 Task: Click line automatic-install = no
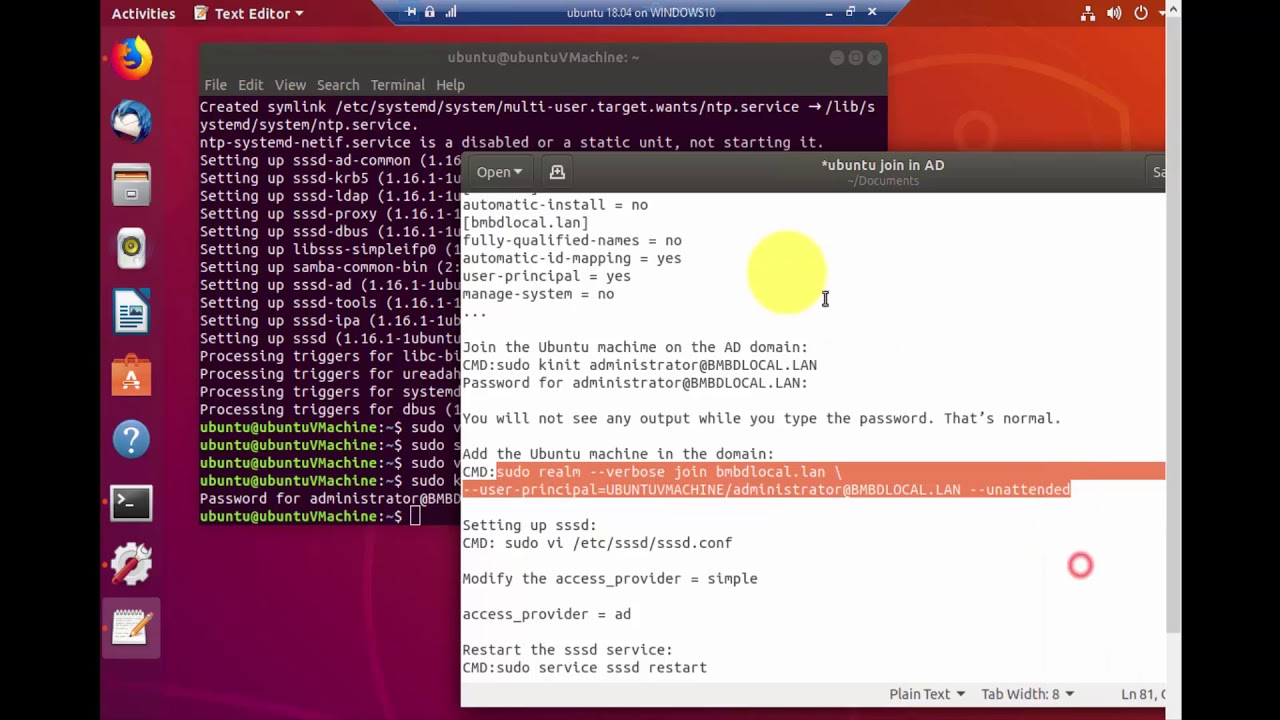coord(555,205)
